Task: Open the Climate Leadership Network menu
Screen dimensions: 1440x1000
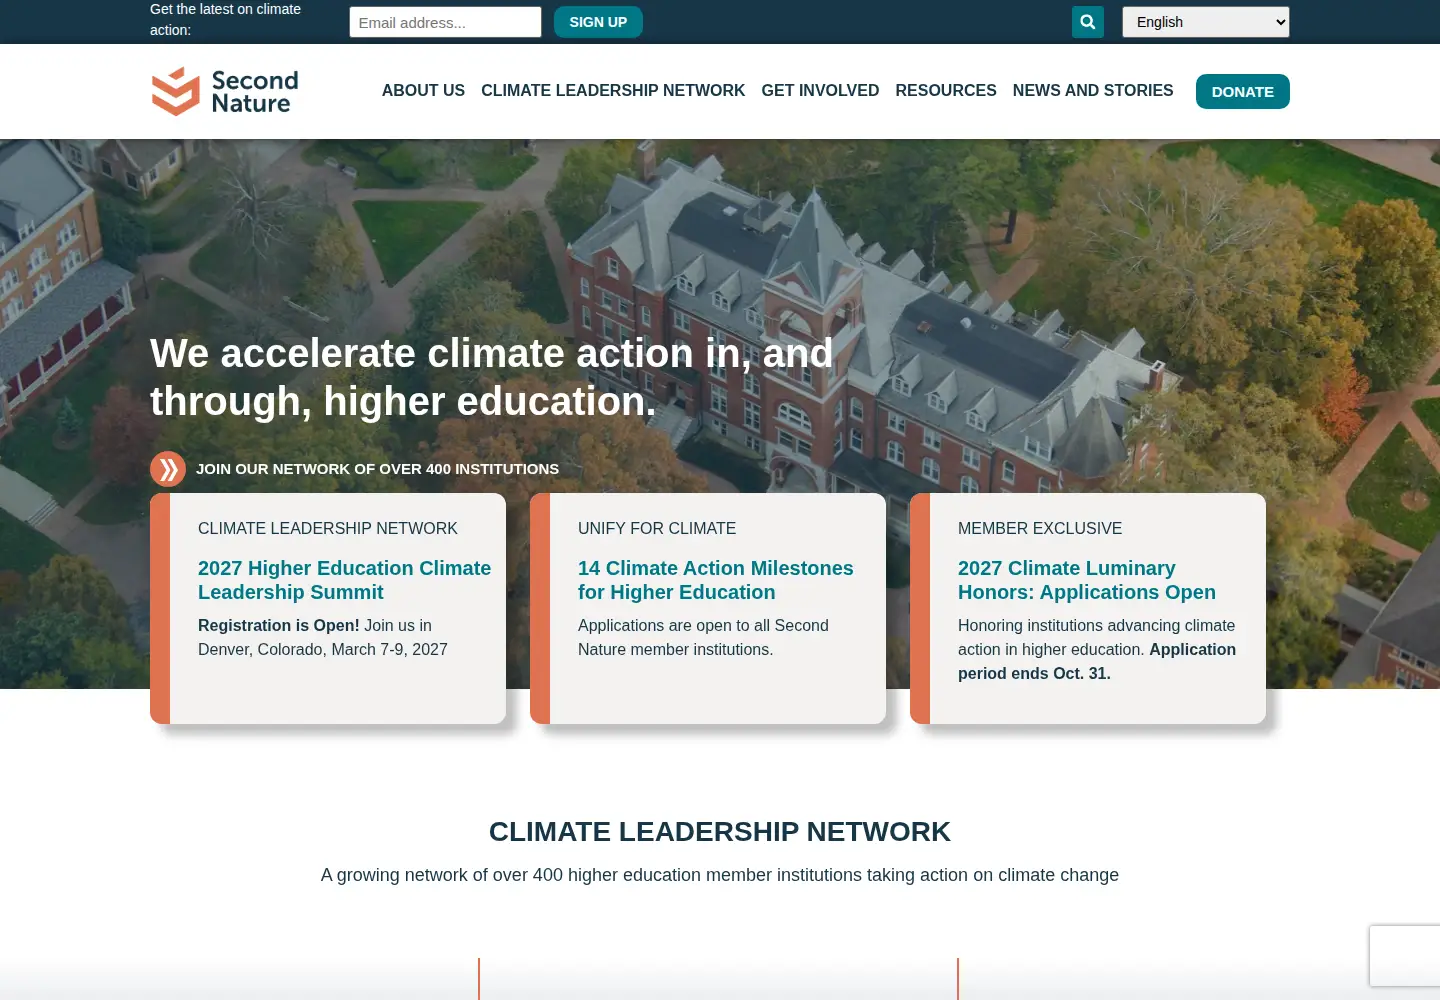Action: click(613, 91)
